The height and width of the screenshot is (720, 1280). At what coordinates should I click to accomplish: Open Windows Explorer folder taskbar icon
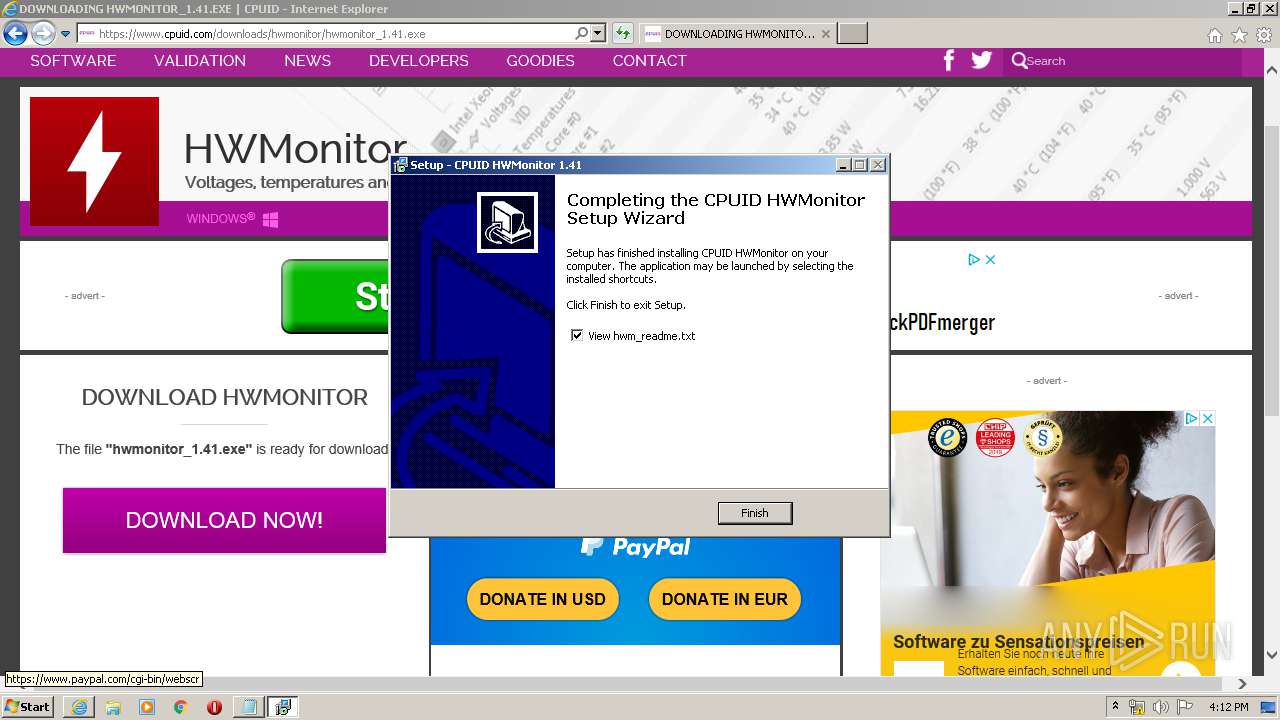pos(113,707)
